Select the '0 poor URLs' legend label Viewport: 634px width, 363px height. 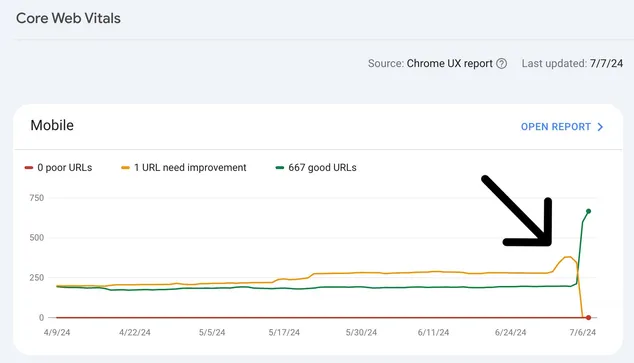(x=65, y=168)
